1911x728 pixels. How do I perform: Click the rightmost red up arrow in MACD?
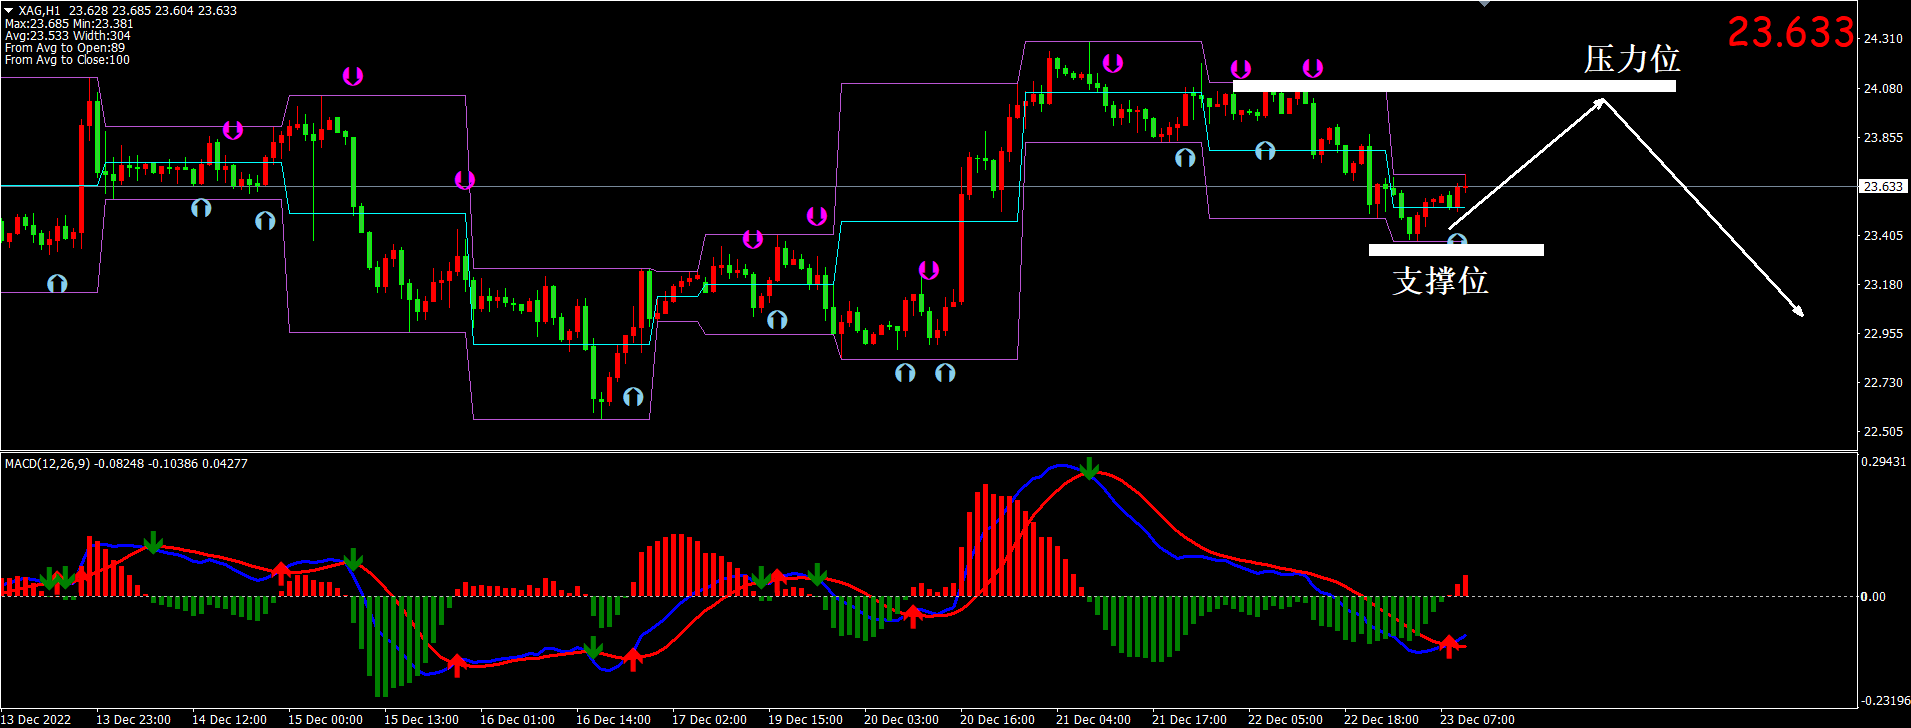click(1449, 646)
